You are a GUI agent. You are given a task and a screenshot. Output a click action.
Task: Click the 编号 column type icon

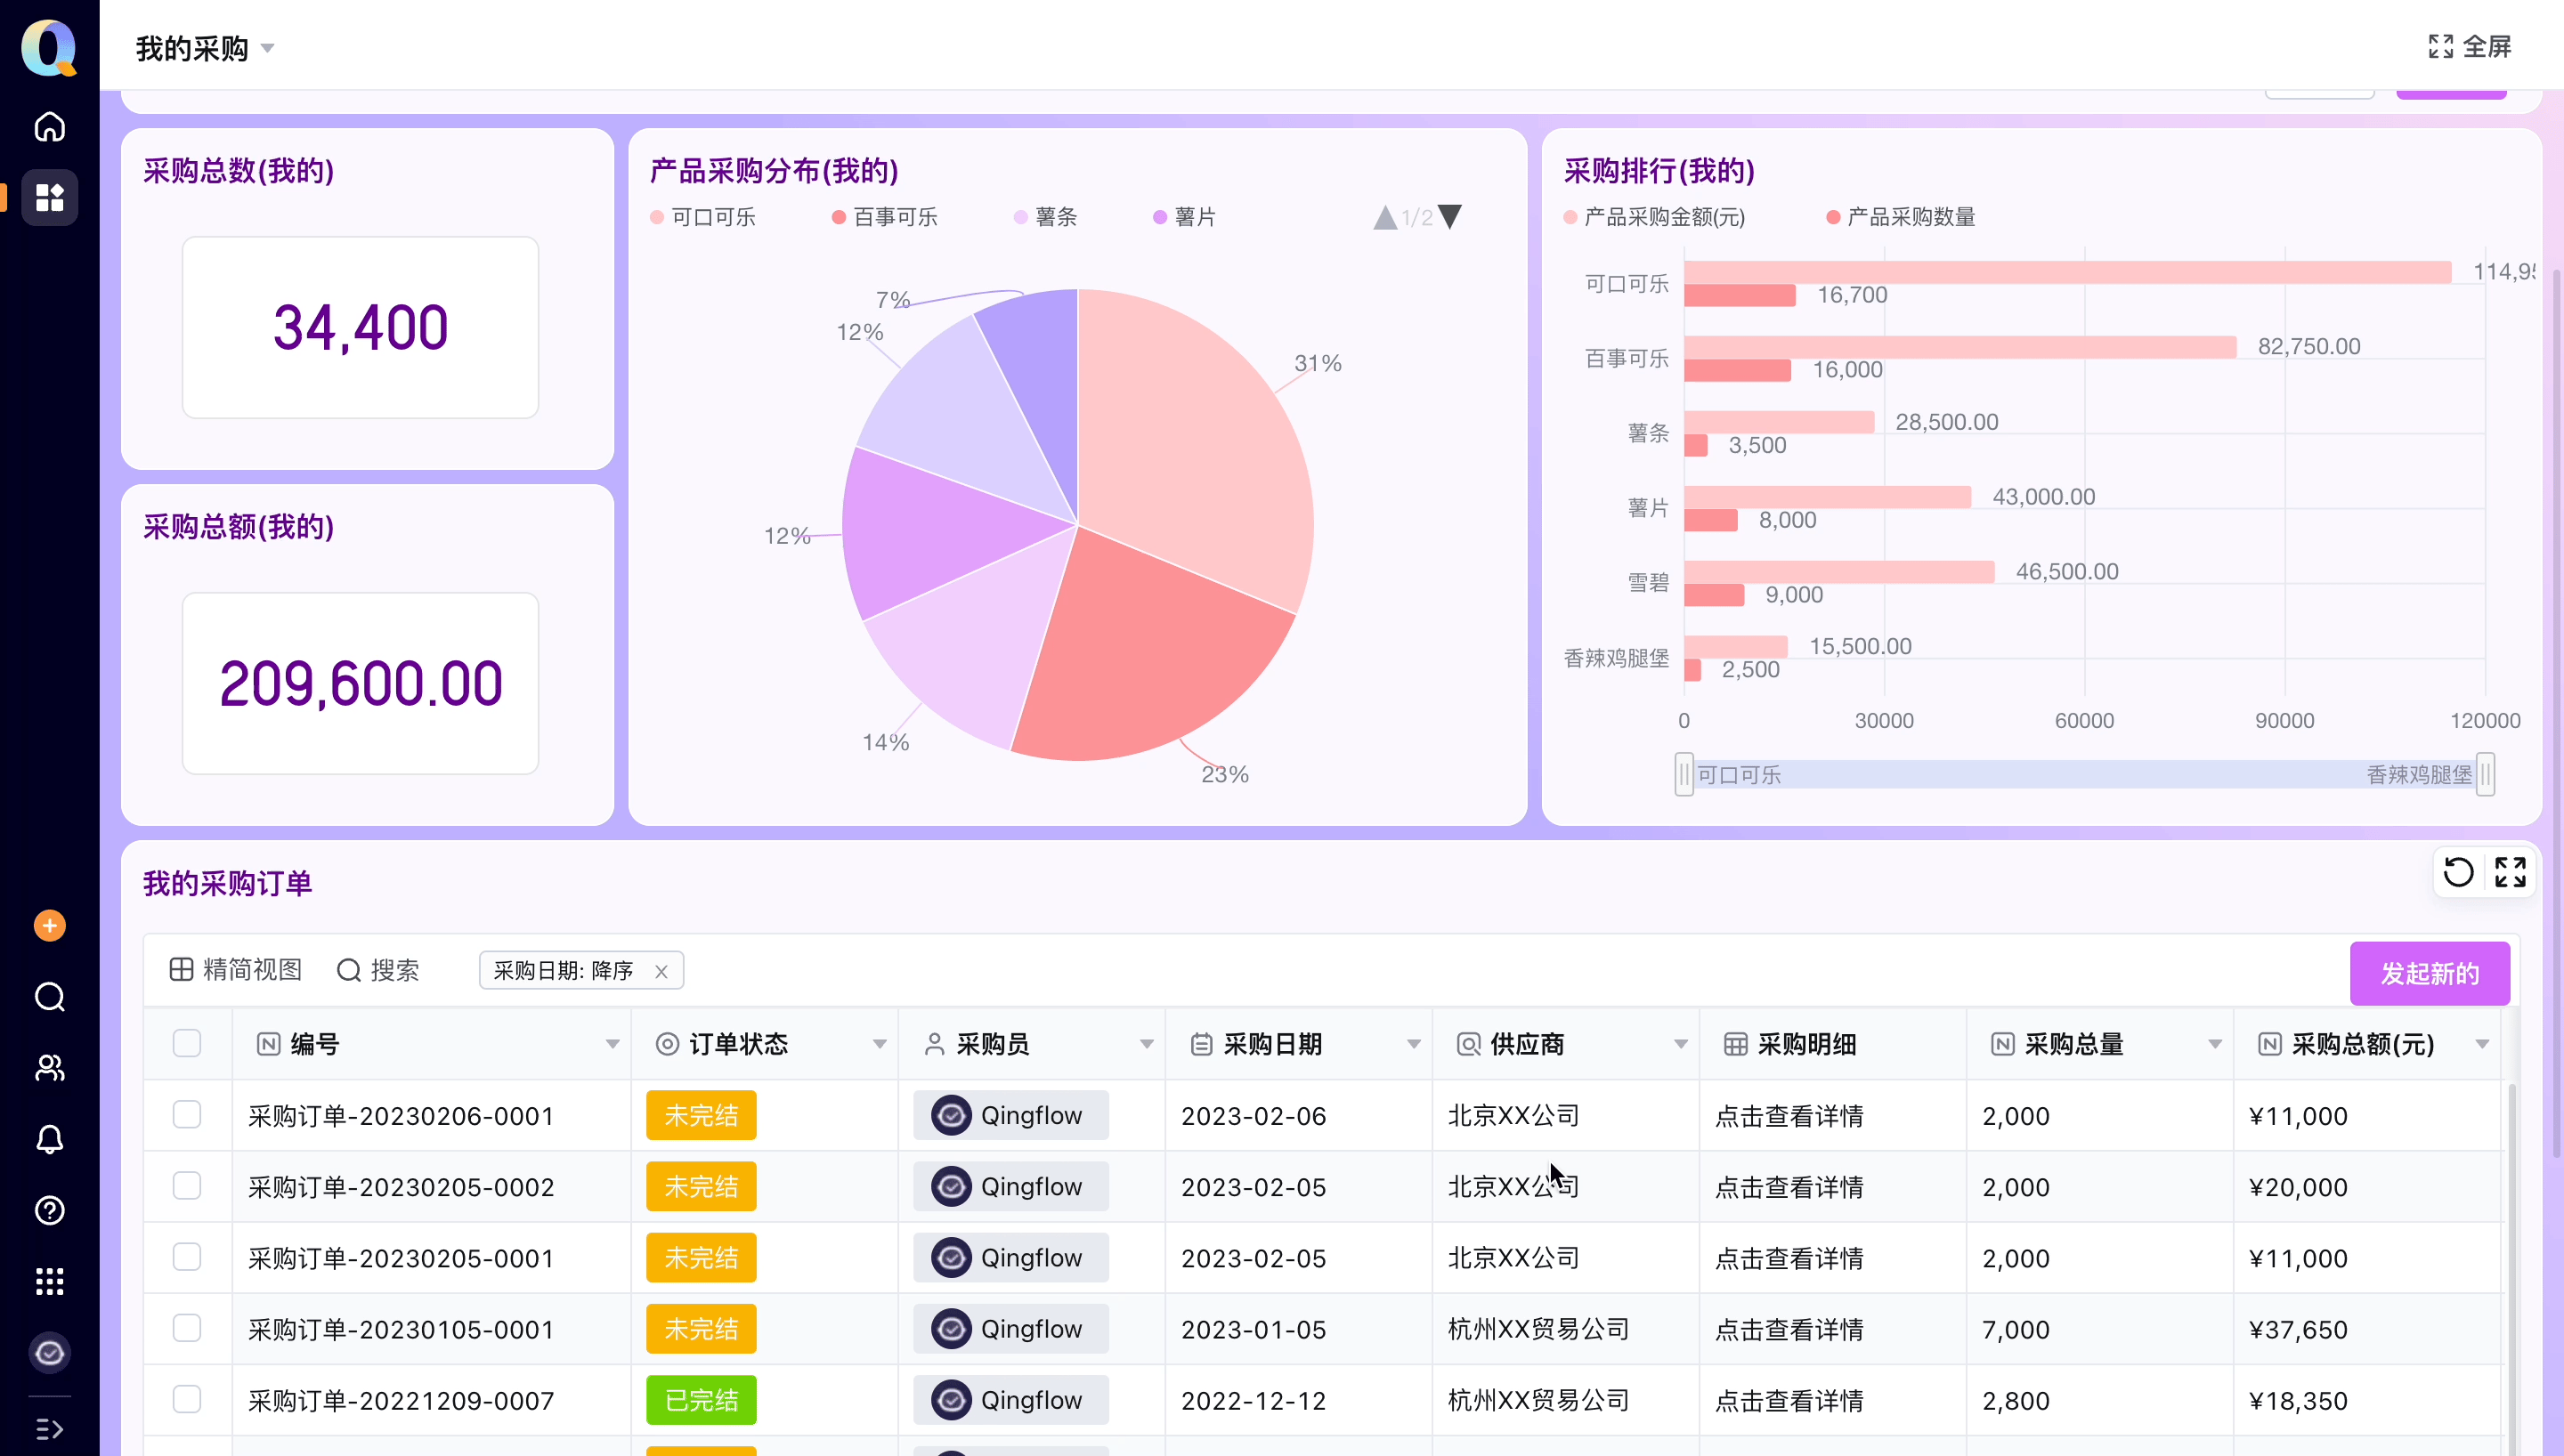click(268, 1044)
